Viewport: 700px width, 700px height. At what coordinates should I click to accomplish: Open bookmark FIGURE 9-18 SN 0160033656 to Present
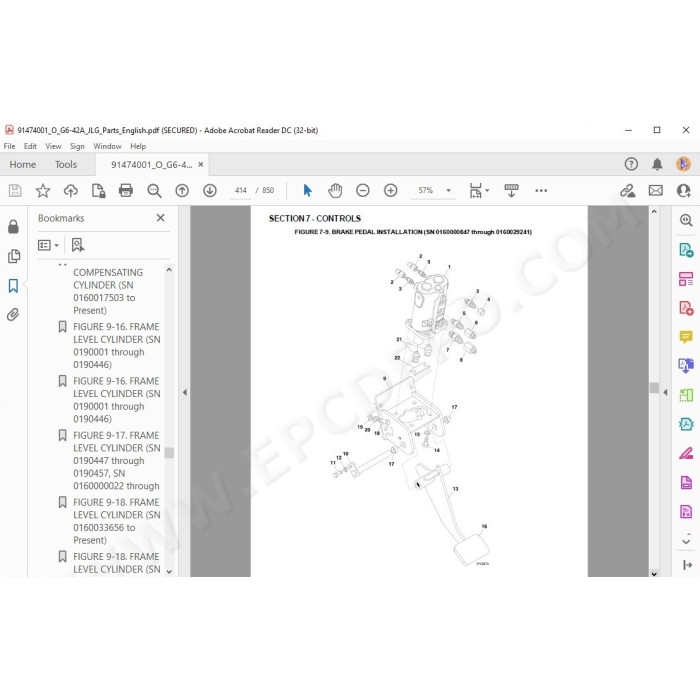point(117,521)
